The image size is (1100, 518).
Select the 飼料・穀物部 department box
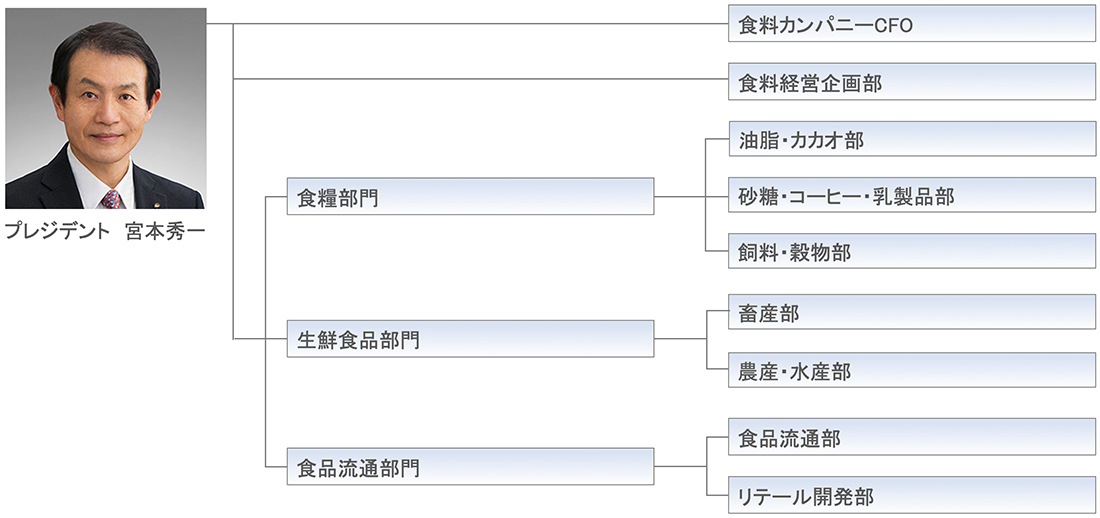[x=911, y=252]
